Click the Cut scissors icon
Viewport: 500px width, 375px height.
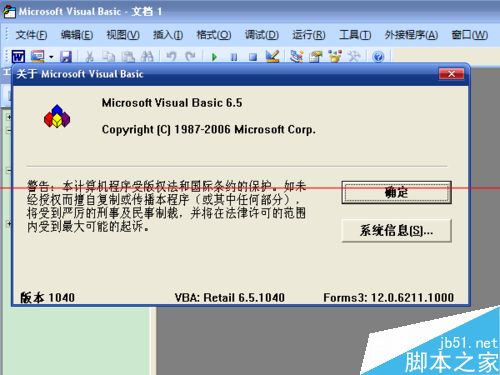[89, 57]
